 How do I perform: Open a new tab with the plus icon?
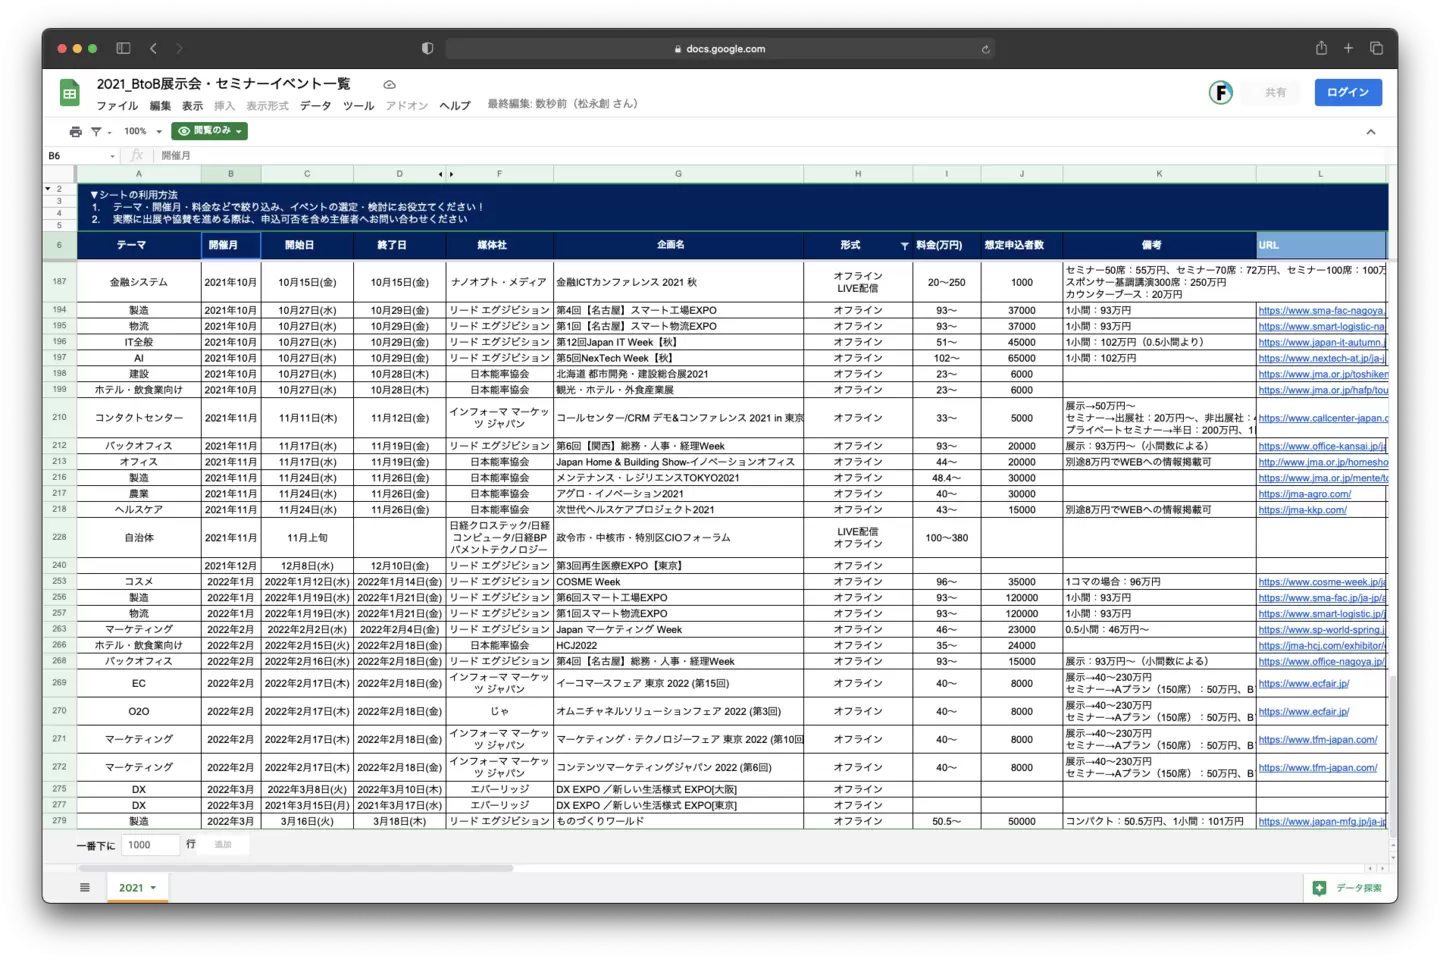click(x=1348, y=48)
